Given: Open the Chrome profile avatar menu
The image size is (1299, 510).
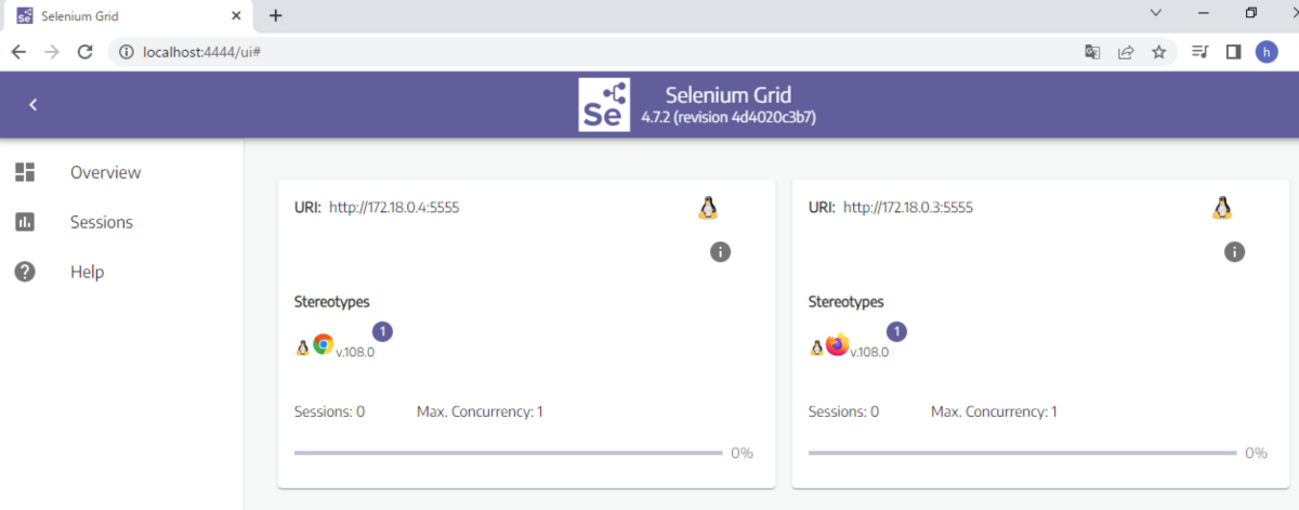Looking at the screenshot, I should 1267,52.
